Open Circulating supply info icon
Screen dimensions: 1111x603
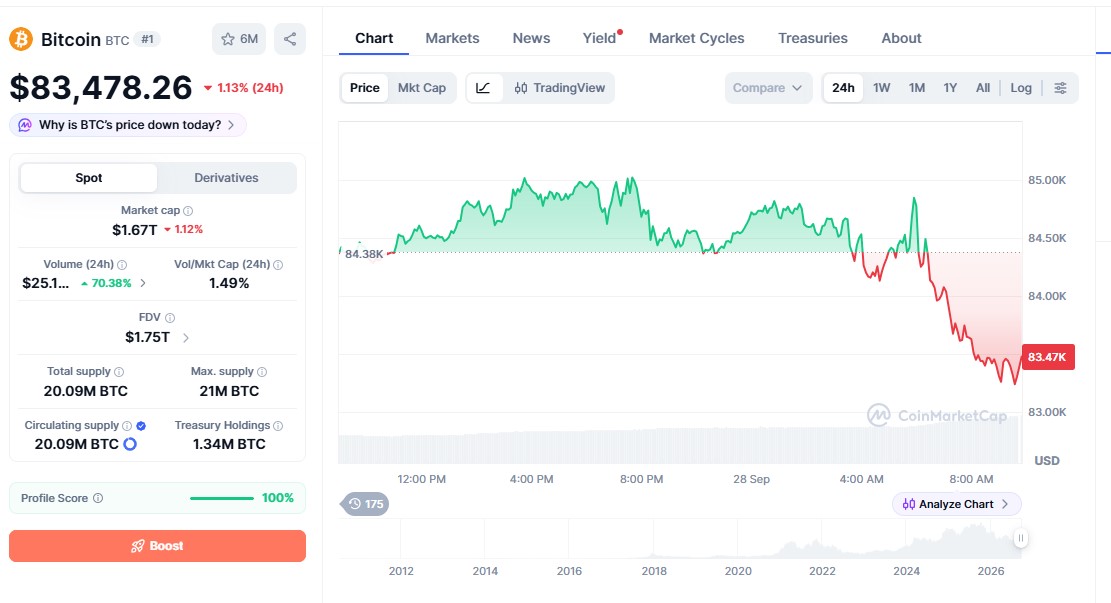(x=127, y=425)
